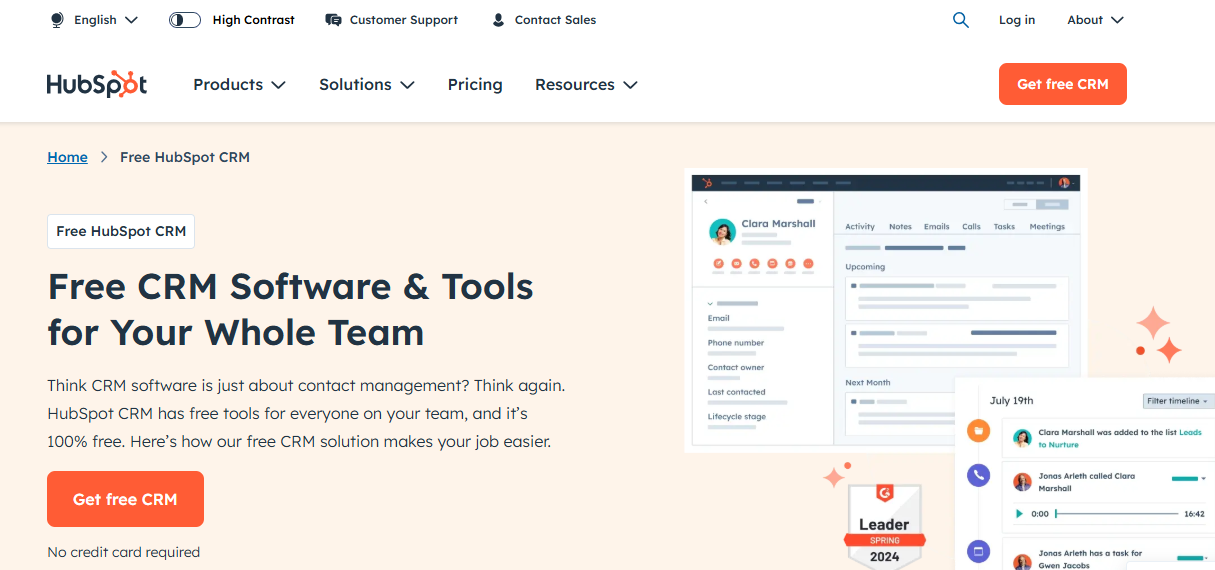Click the email envelope icon under Clara Marshall

pyautogui.click(x=736, y=264)
